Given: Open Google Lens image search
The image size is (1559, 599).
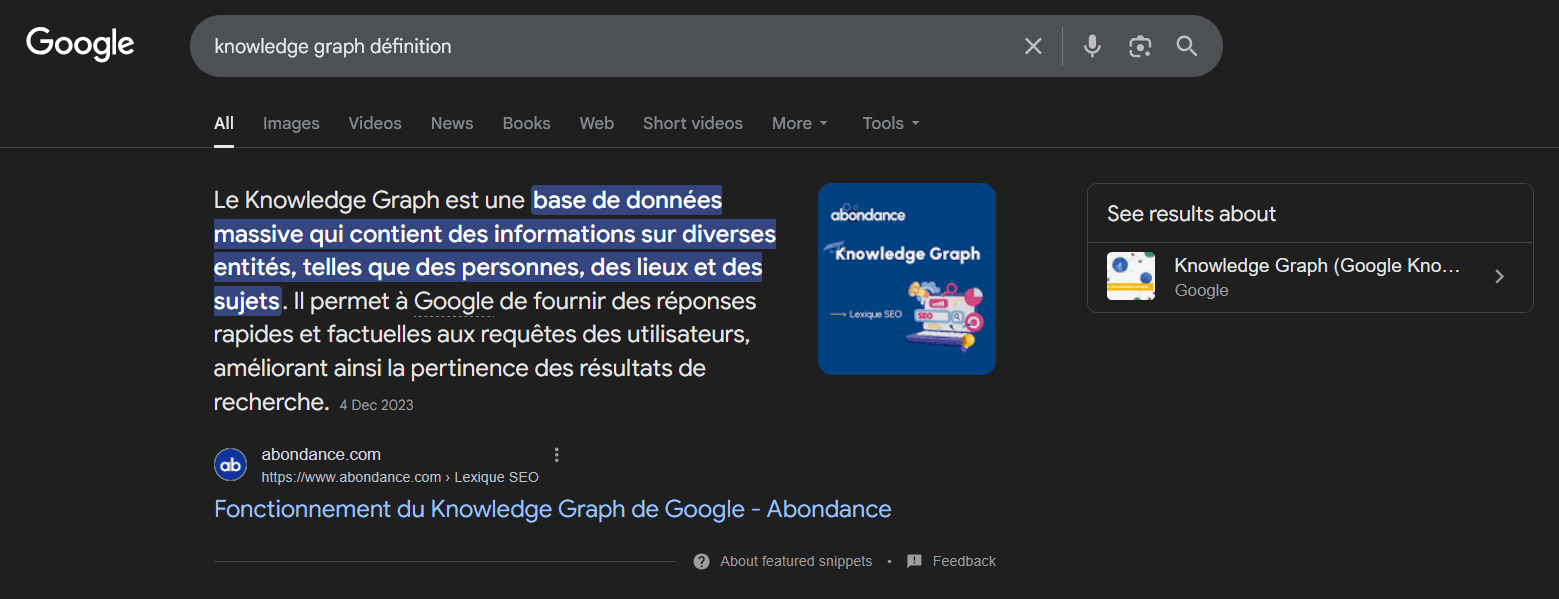Looking at the screenshot, I should point(1139,45).
